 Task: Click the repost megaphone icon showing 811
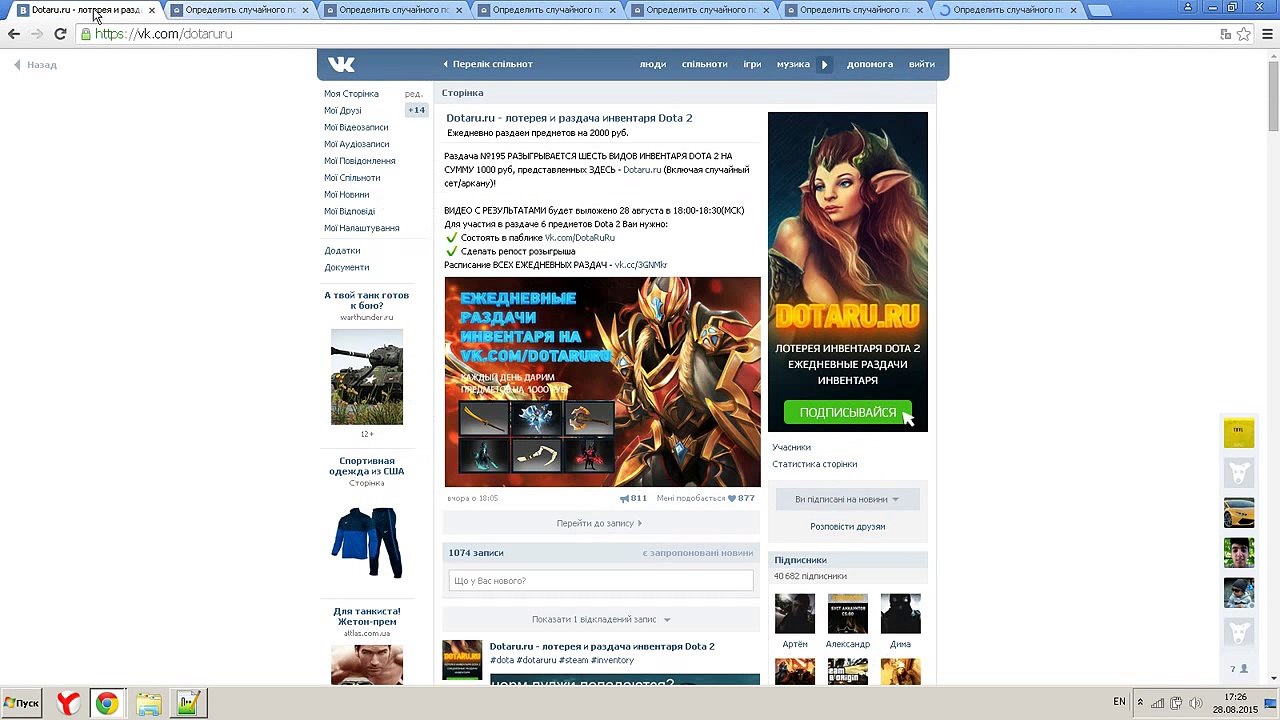click(624, 498)
